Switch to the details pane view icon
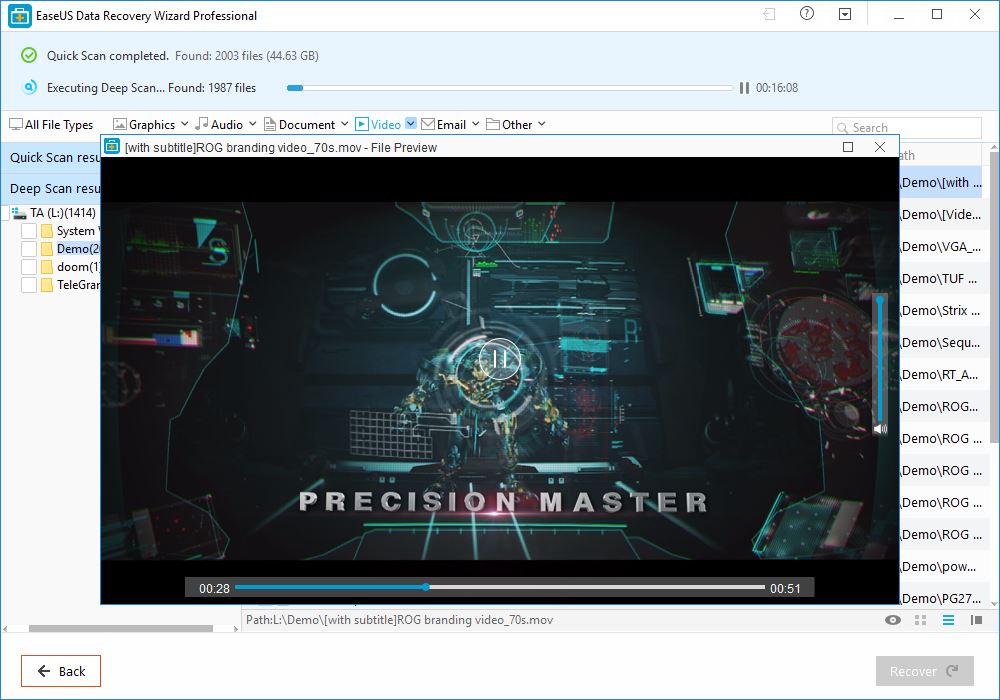The height and width of the screenshot is (700, 1000). (x=976, y=620)
